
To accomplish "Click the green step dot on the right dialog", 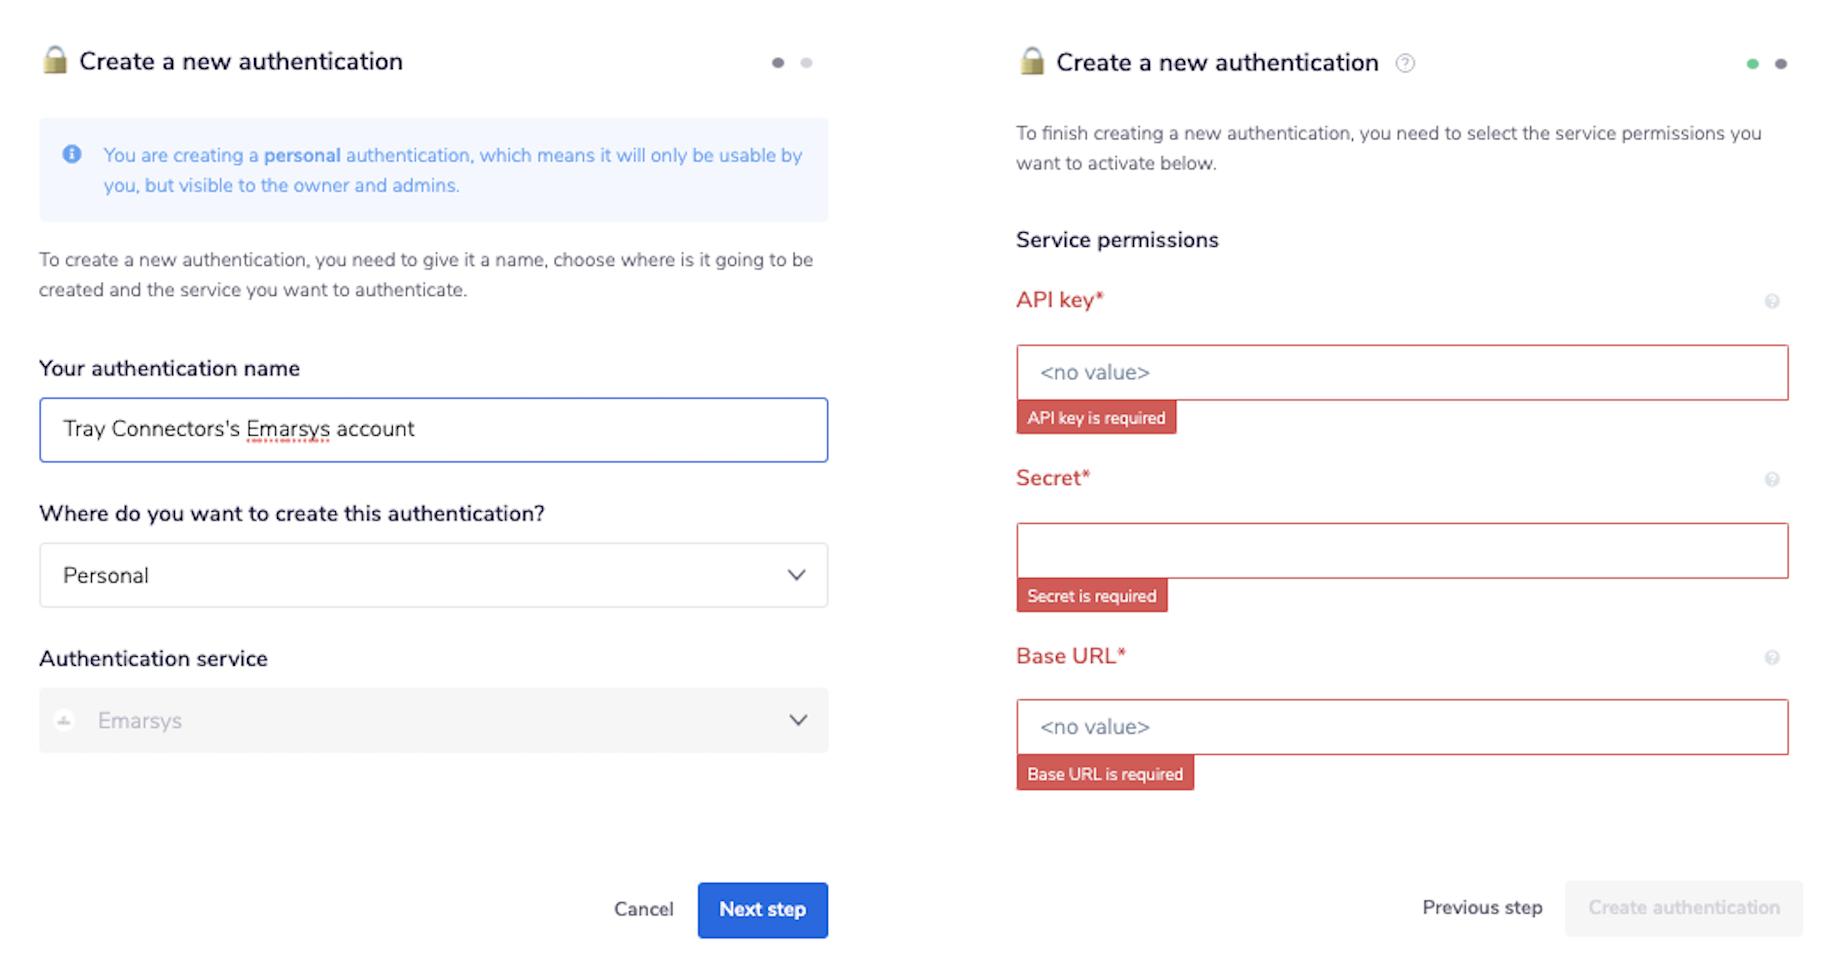I will click(1752, 63).
